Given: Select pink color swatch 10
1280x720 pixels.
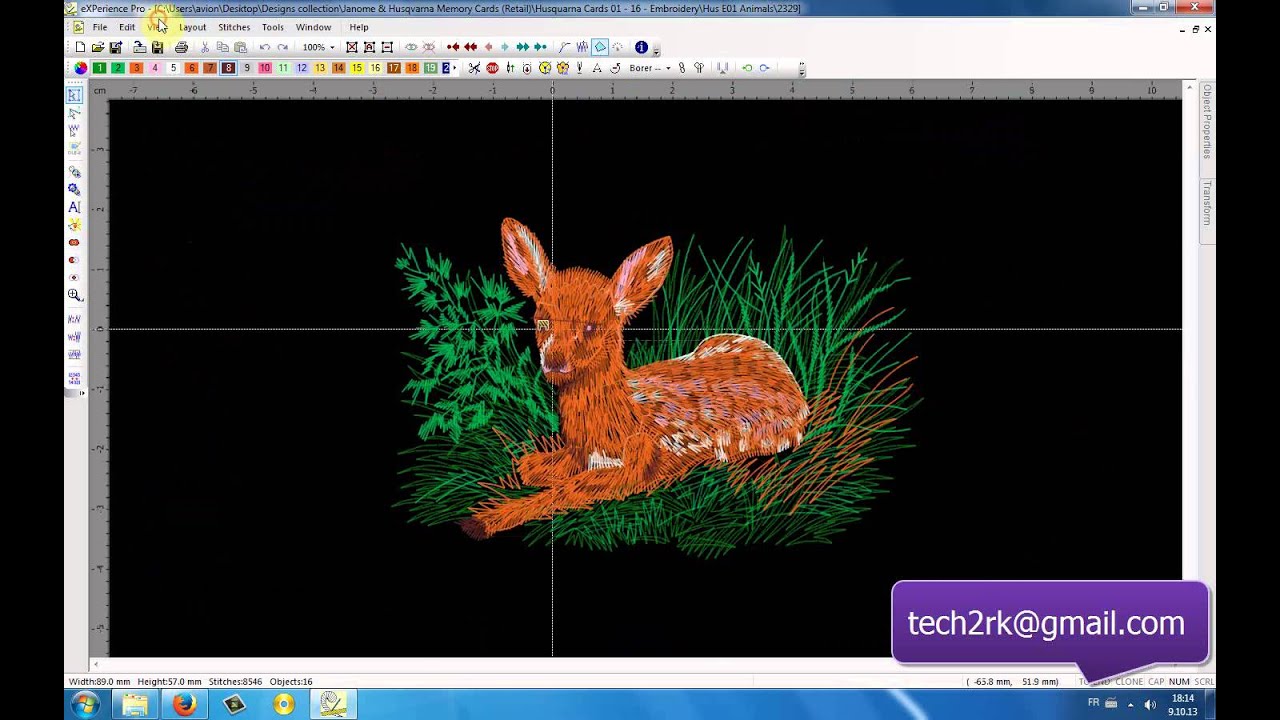Looking at the screenshot, I should tap(265, 68).
